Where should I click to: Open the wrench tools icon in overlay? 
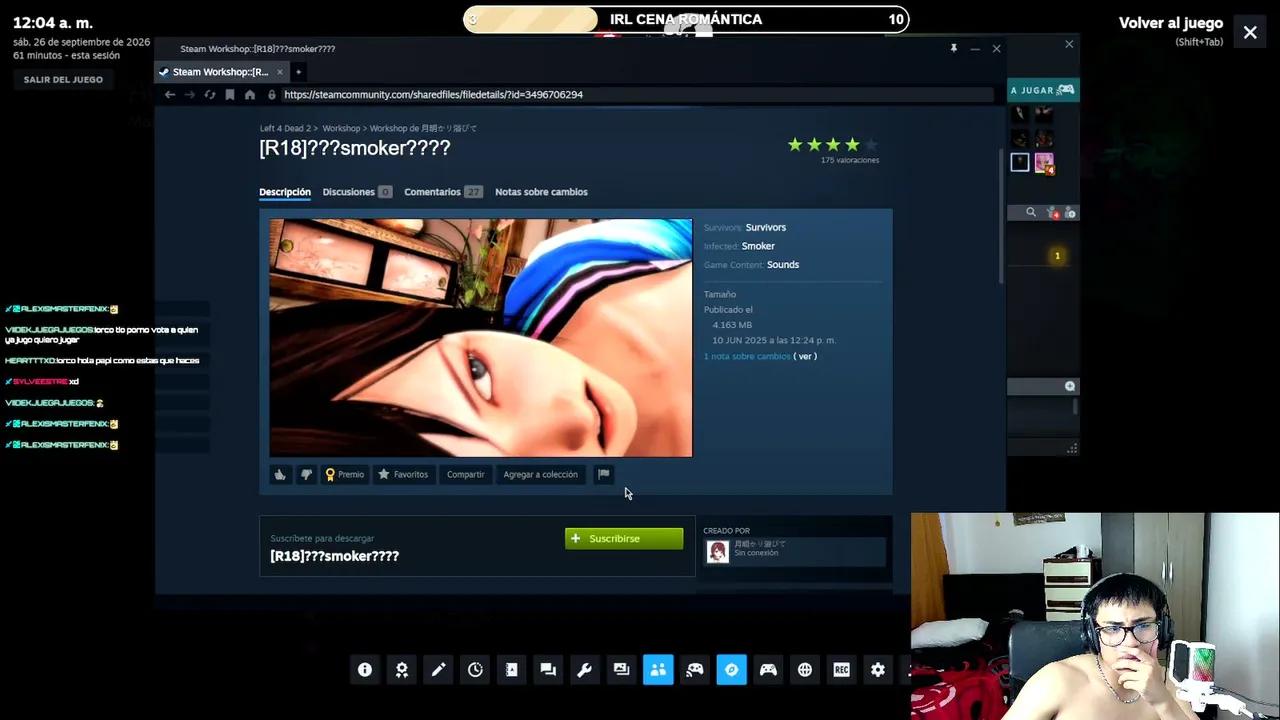[x=585, y=670]
